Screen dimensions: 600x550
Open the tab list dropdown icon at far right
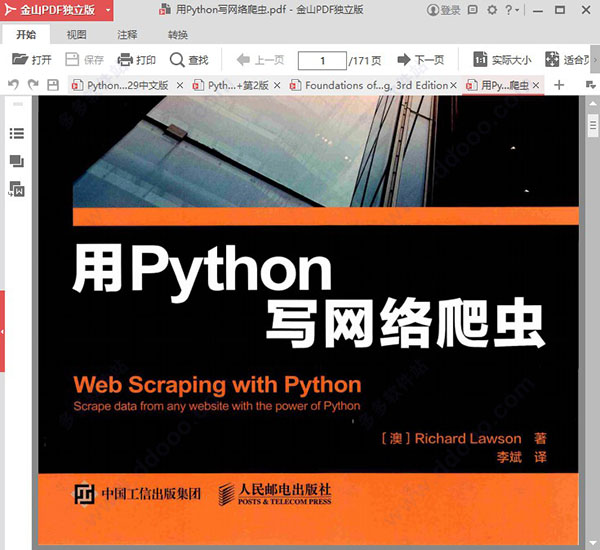point(591,85)
